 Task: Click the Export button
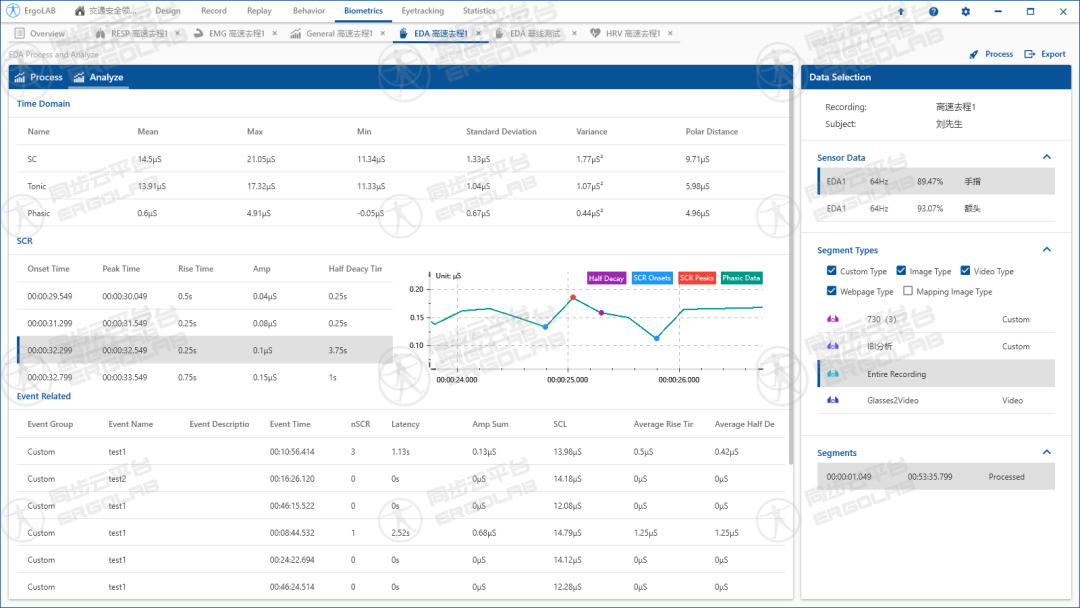(1045, 54)
